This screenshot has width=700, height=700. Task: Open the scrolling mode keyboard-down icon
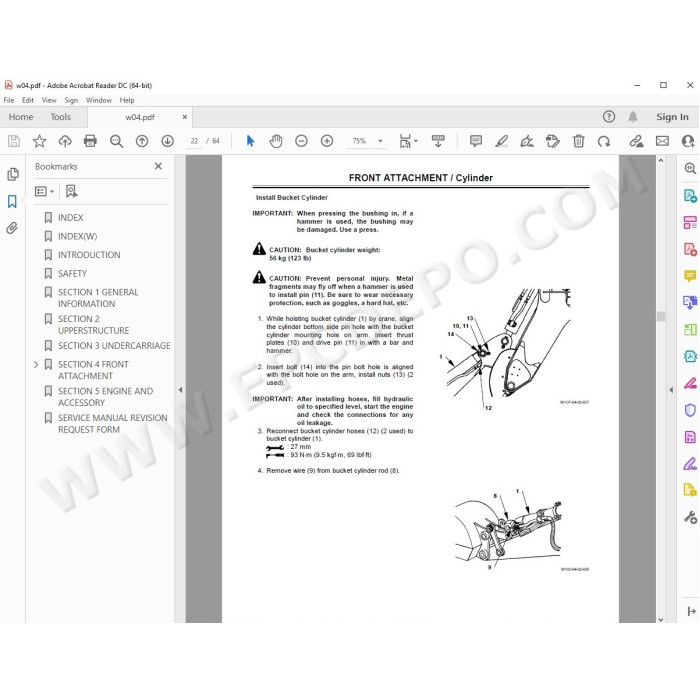[438, 141]
